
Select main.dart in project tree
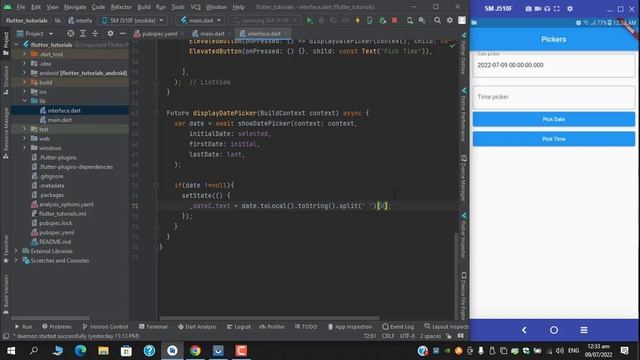click(x=59, y=120)
